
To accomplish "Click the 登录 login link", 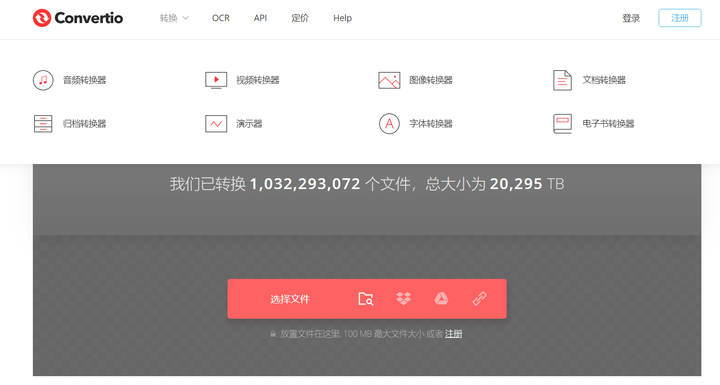I will click(x=631, y=18).
